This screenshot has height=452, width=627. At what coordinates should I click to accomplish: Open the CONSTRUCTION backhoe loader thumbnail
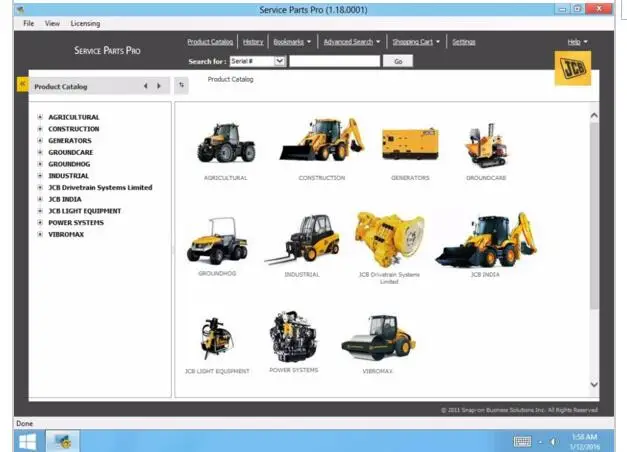[x=322, y=139]
